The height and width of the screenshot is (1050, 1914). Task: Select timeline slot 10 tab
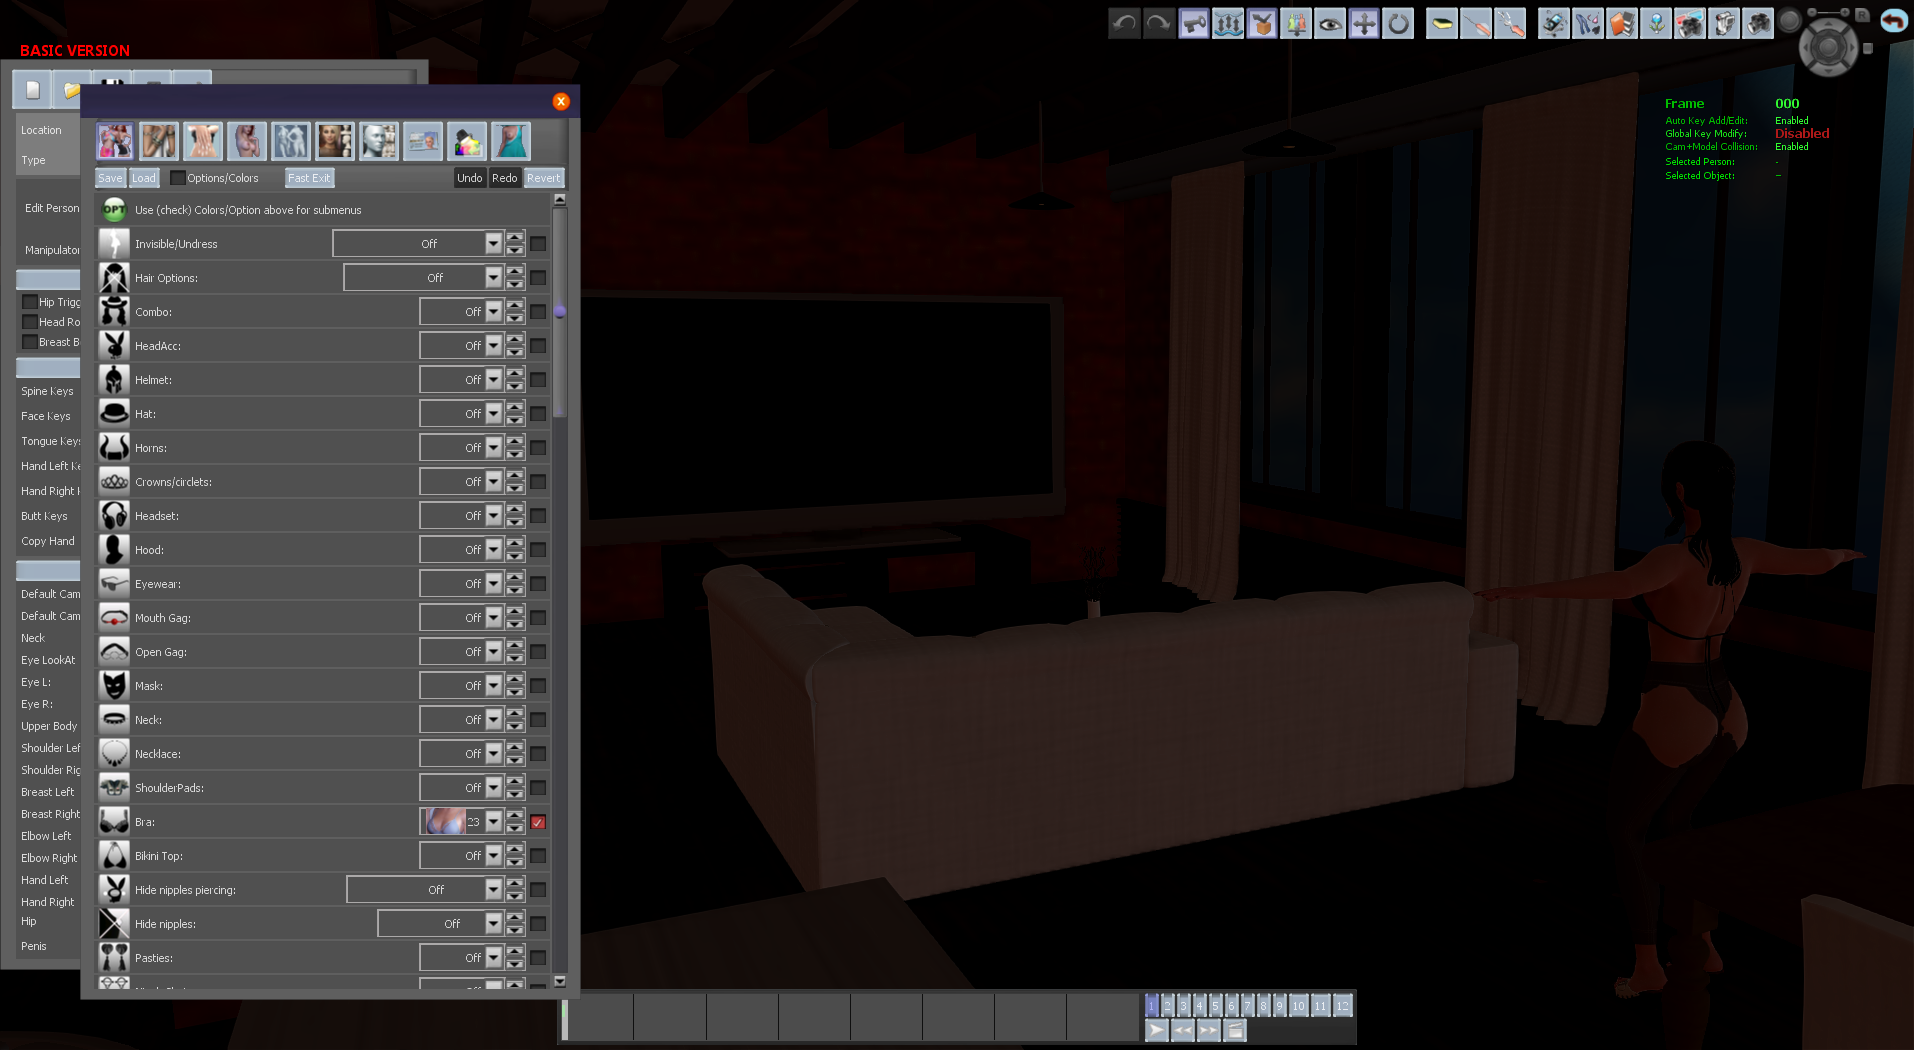point(1298,1006)
